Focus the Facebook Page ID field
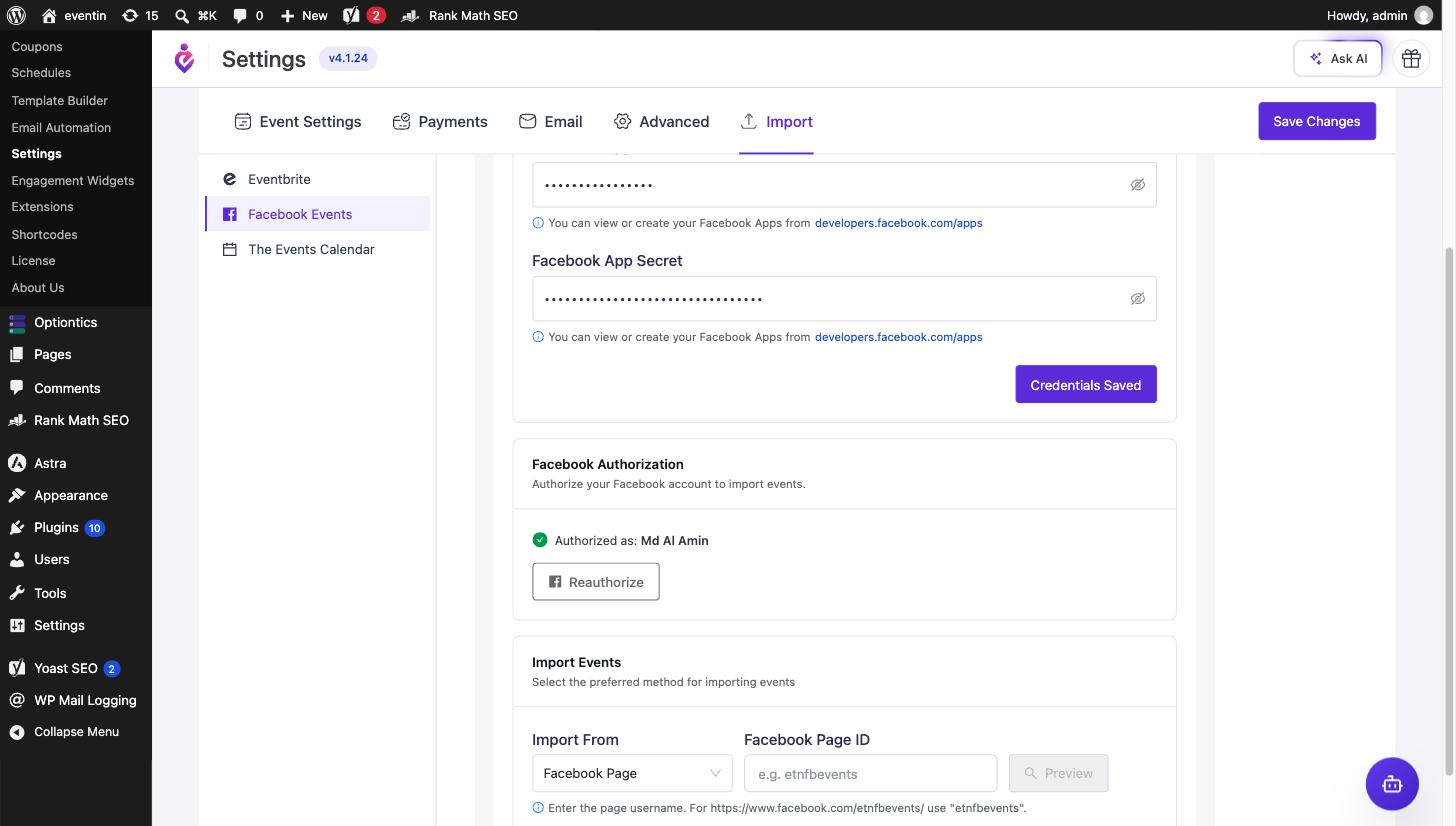Screen dimensions: 1456x826 pyautogui.click(x=870, y=773)
